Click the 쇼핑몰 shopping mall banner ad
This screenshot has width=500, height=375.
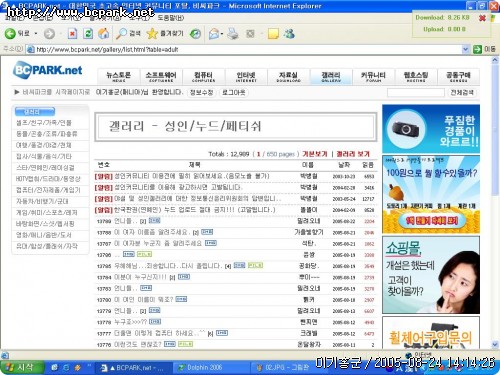[x=431, y=275]
